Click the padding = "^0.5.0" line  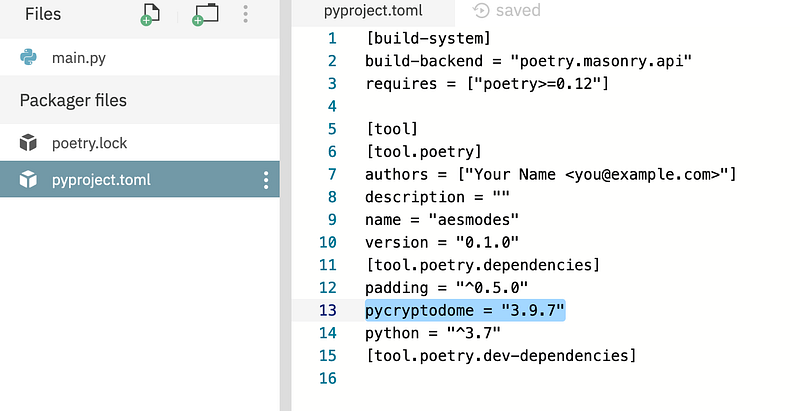coord(446,288)
